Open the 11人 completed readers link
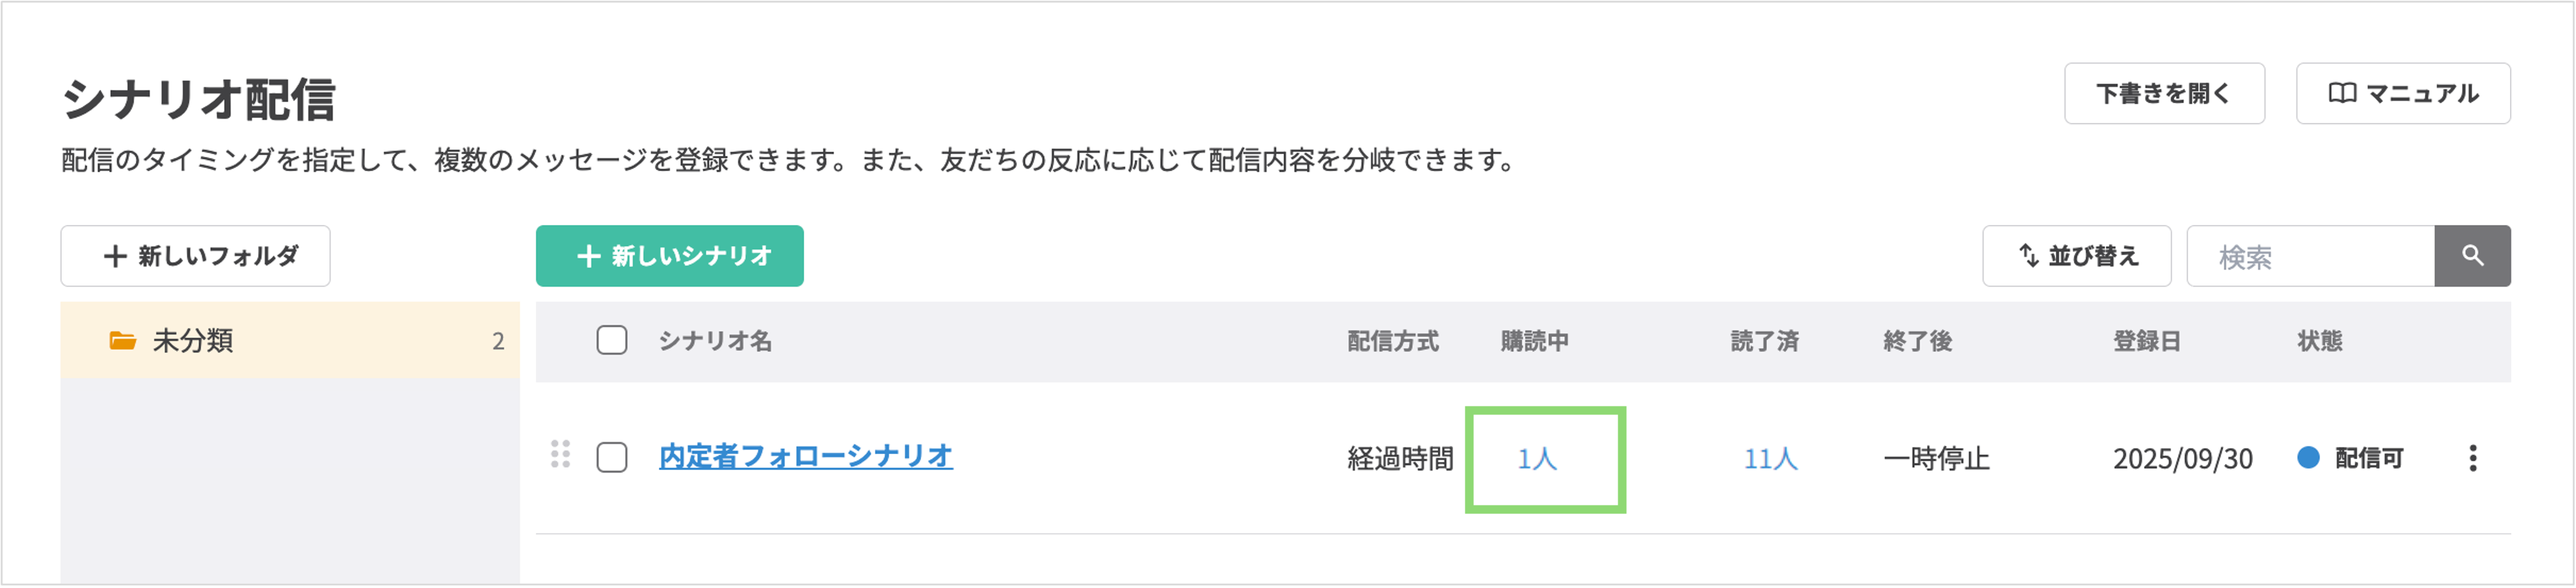The width and height of the screenshot is (2576, 588). click(x=1770, y=459)
